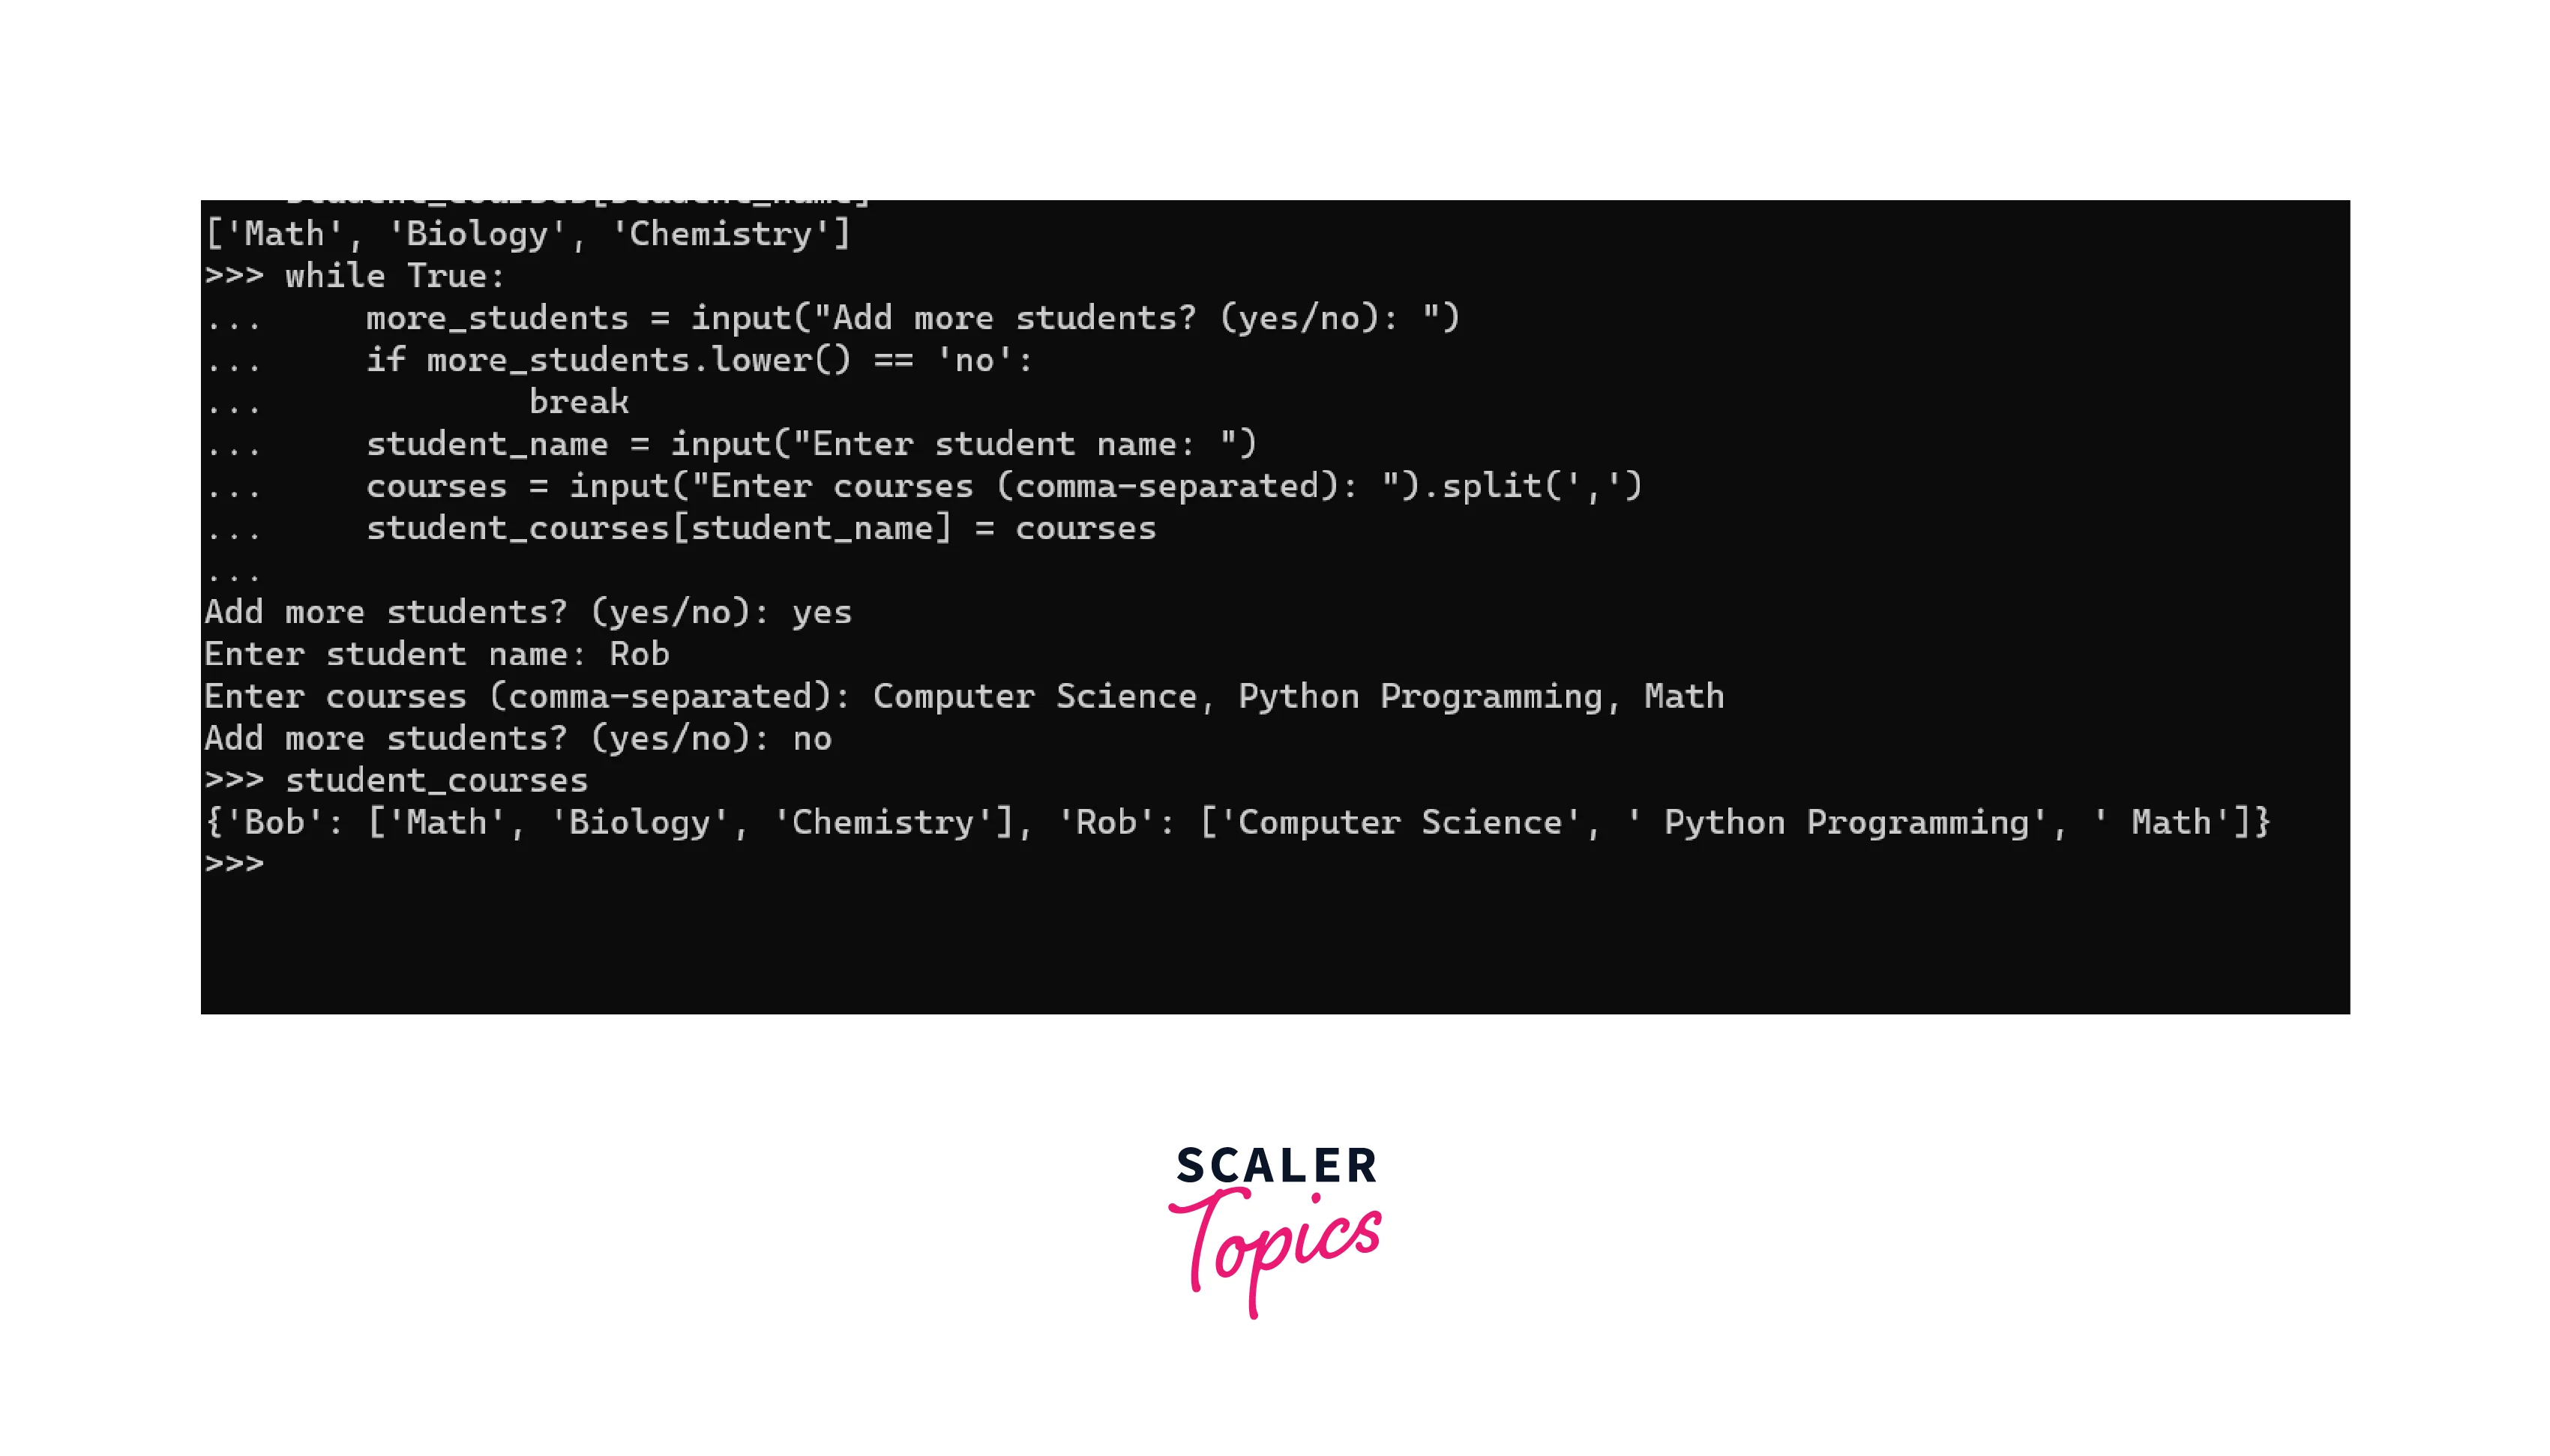Select the 'Bob' key in dictionary output
2550x1456 pixels.
[x=265, y=822]
